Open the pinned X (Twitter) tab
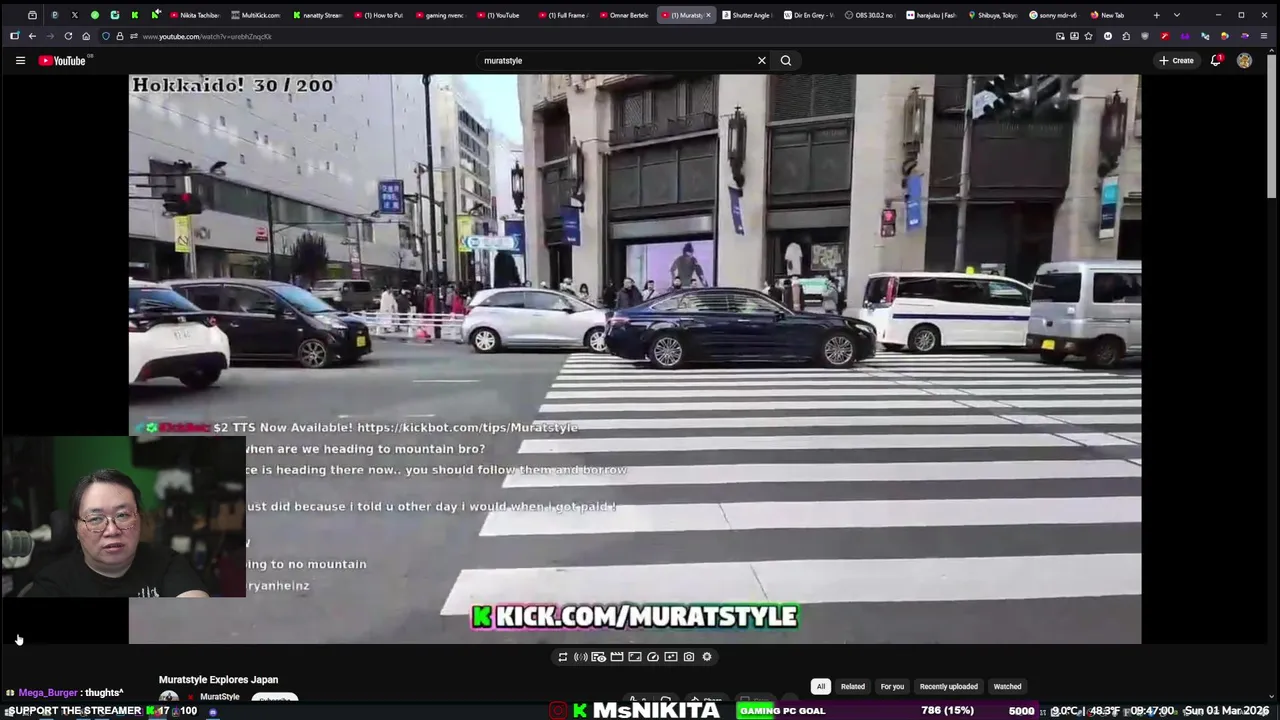Image resolution: width=1280 pixels, height=720 pixels. (74, 15)
